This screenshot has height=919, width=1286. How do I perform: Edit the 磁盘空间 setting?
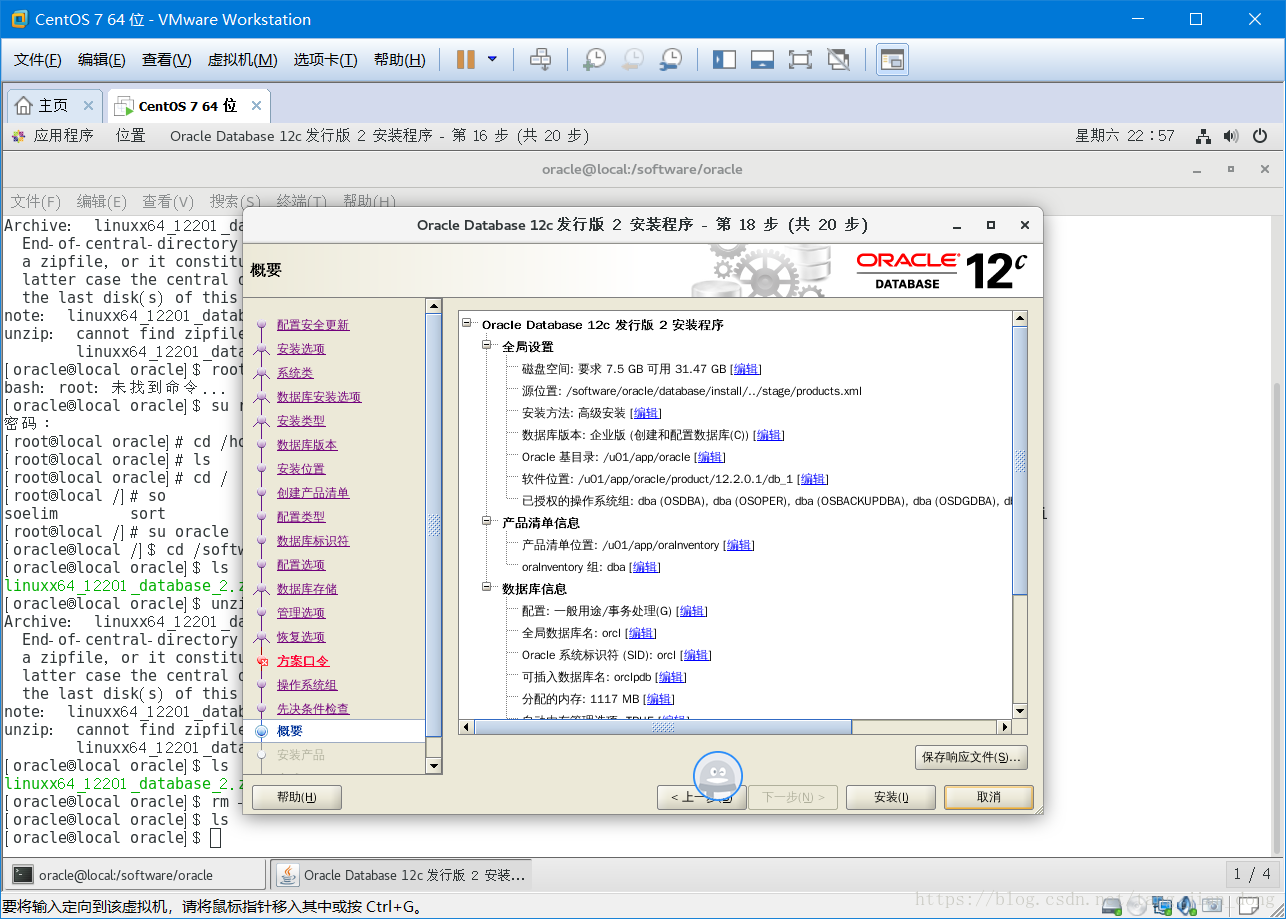tap(746, 369)
